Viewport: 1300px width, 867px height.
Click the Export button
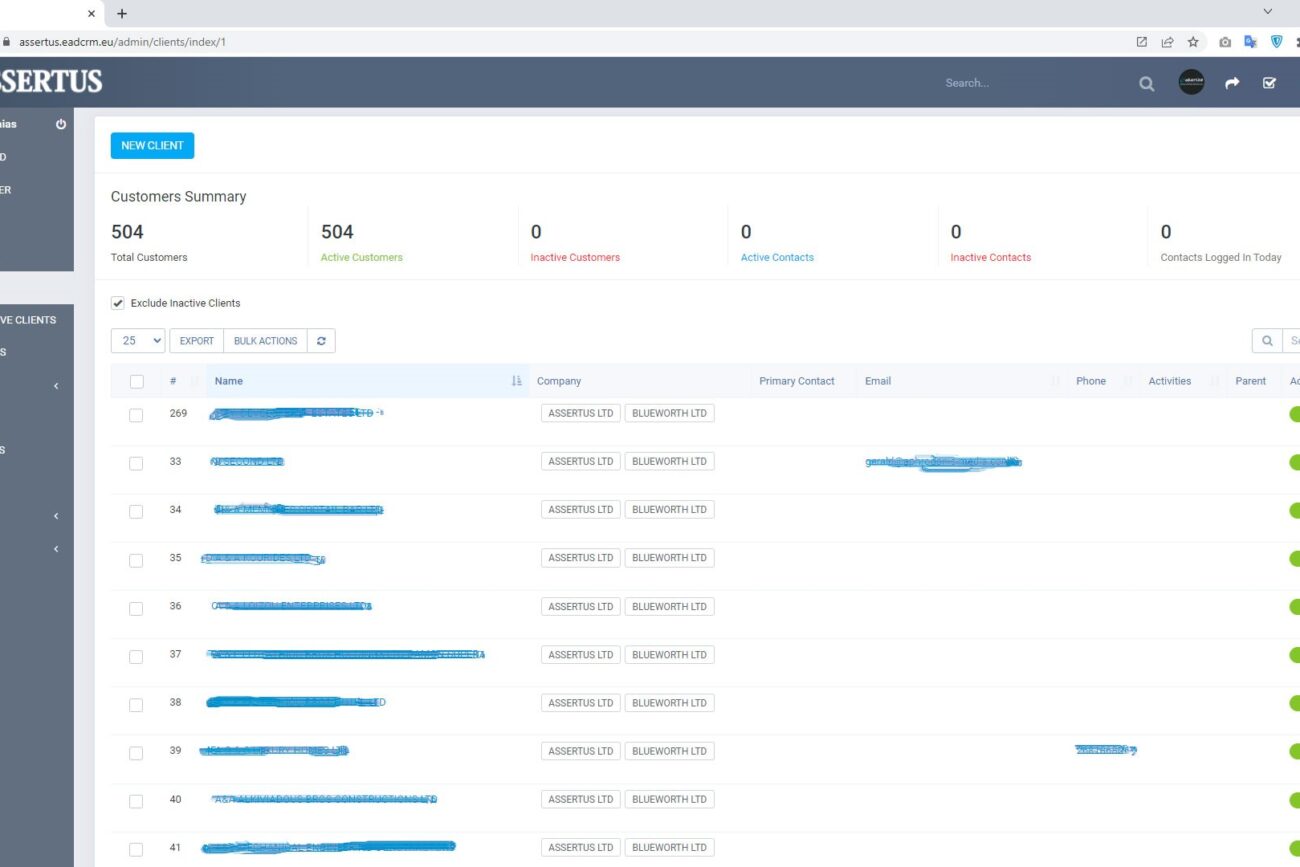coord(196,341)
